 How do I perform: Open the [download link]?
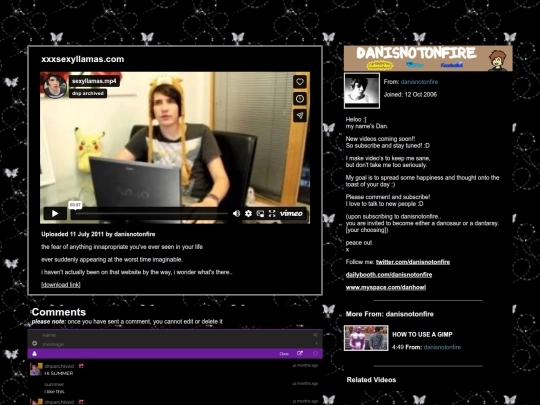click(61, 285)
